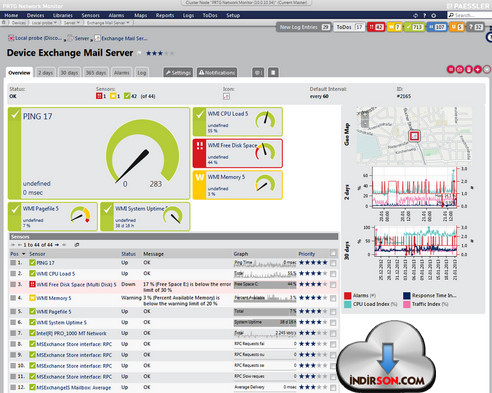Toggle the select-all checkbox in sensor table header
This screenshot has width=492, height=393.
point(333,253)
